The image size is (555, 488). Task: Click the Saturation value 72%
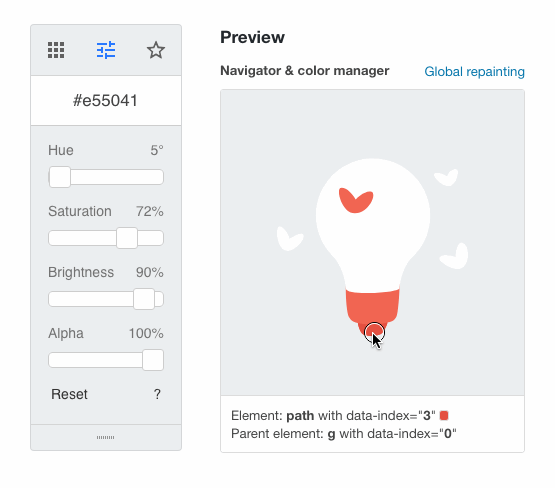pos(150,212)
